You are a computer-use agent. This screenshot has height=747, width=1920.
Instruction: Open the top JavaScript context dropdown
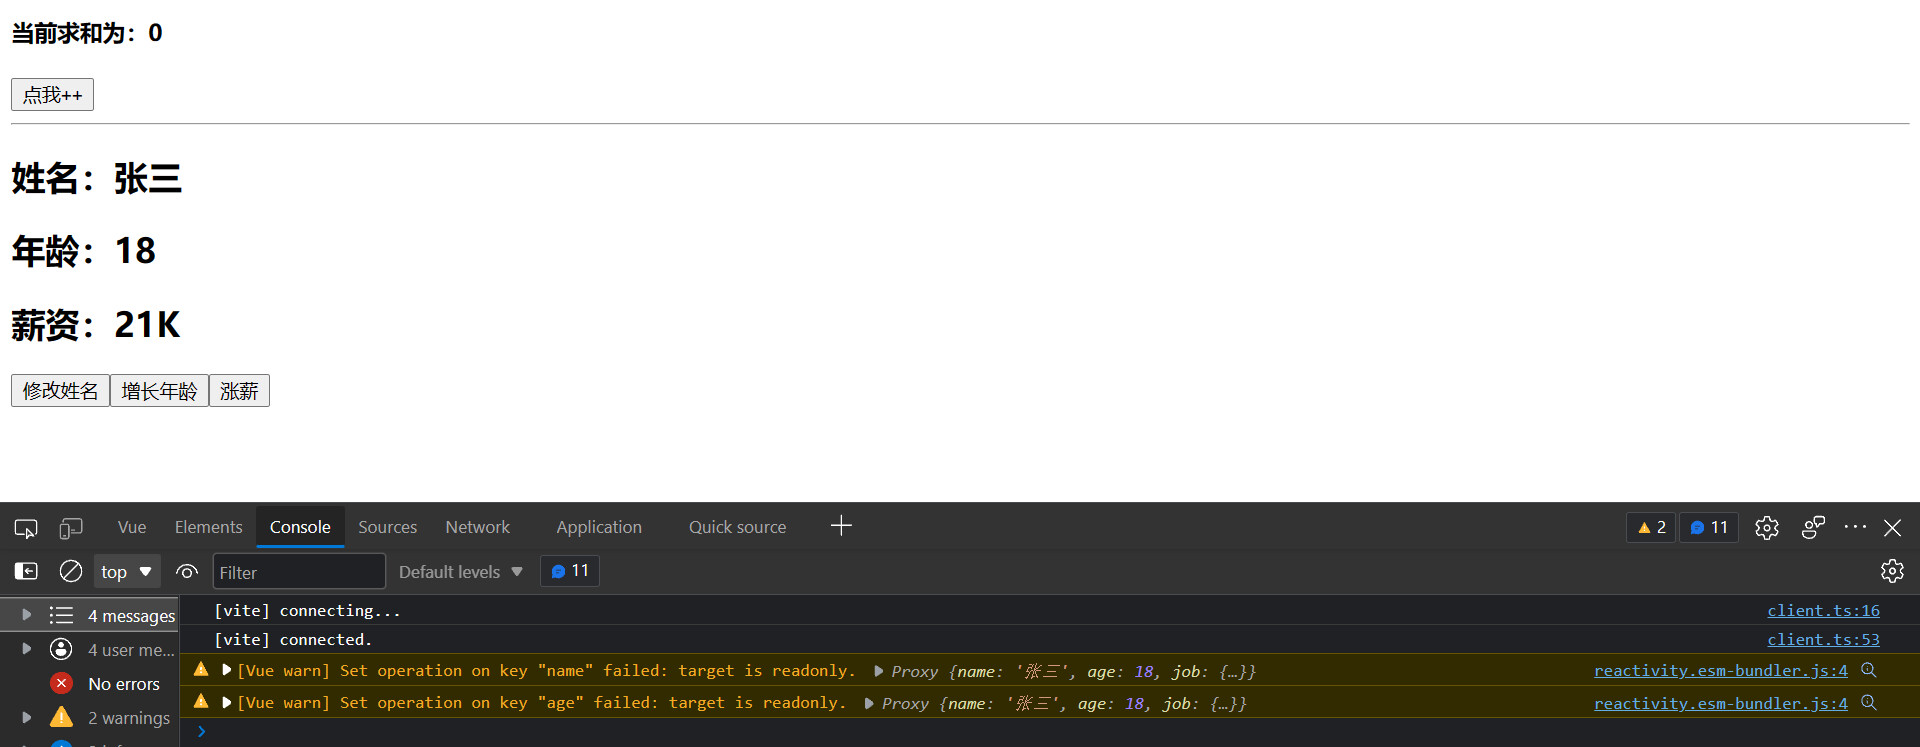[127, 572]
